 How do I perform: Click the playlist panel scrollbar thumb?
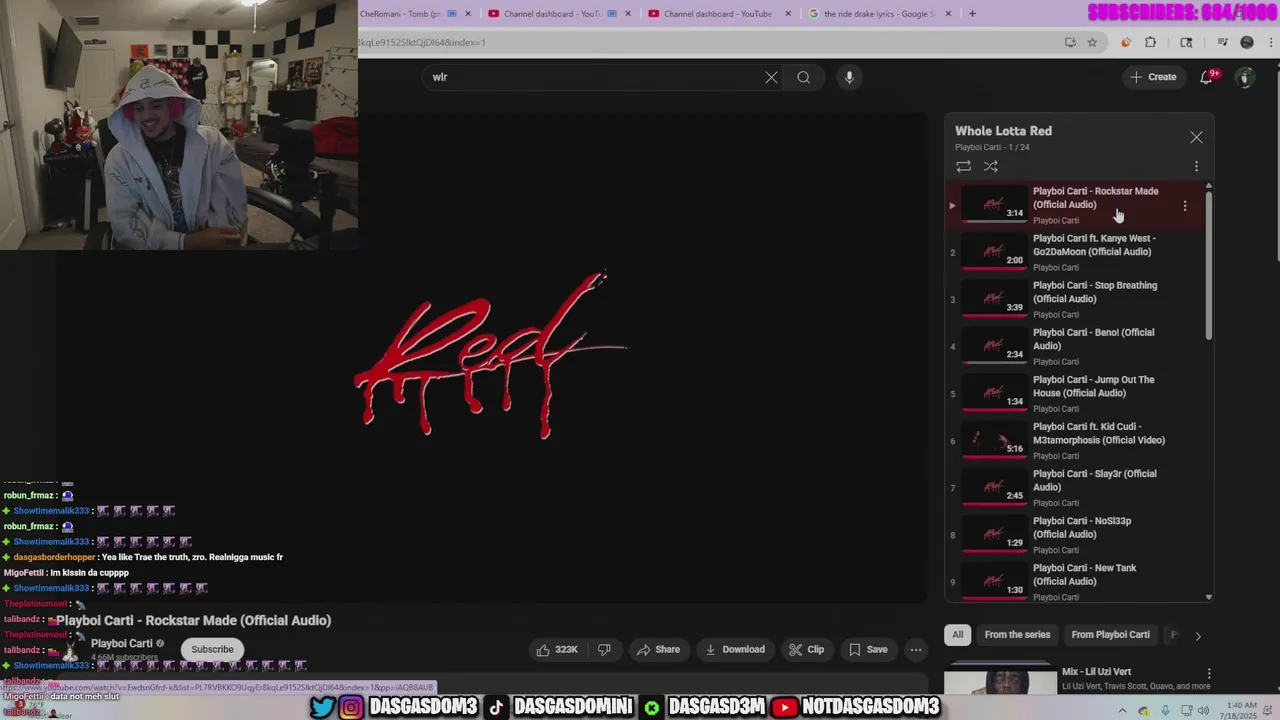coord(1208,266)
